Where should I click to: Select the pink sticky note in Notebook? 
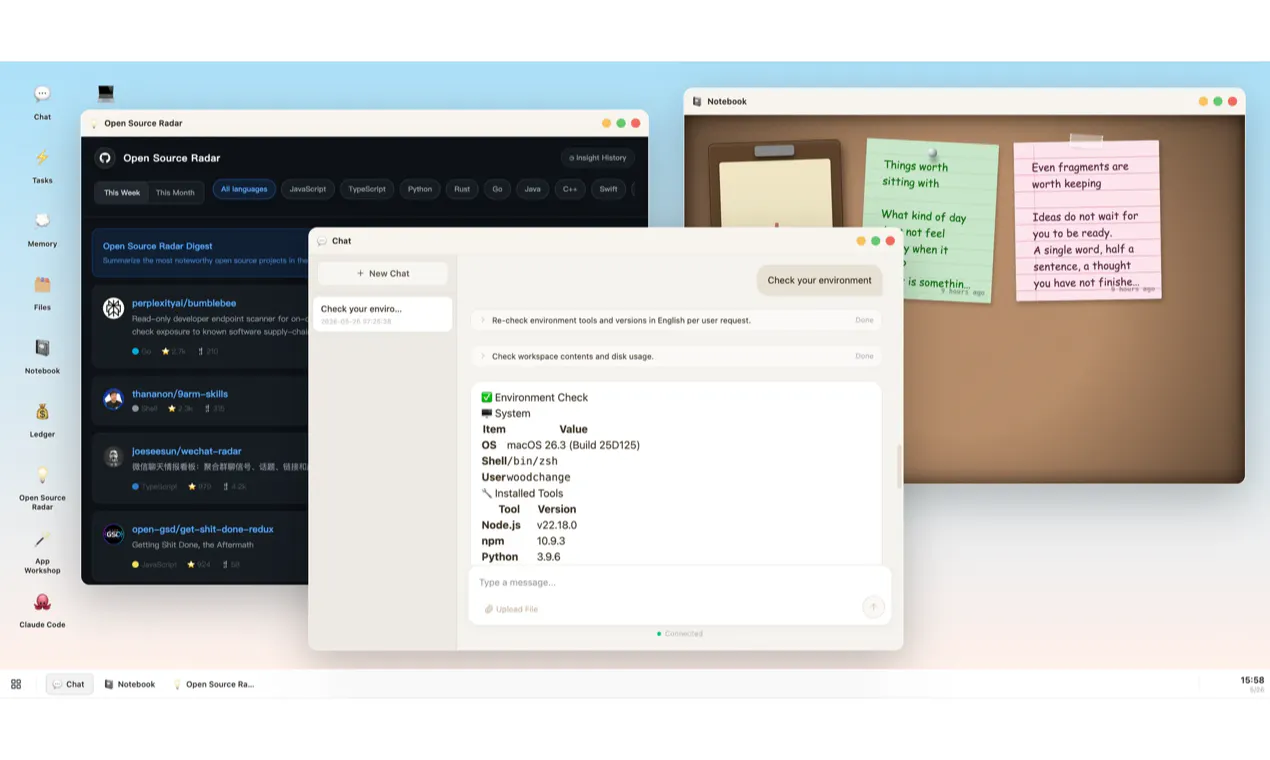[x=1087, y=219]
